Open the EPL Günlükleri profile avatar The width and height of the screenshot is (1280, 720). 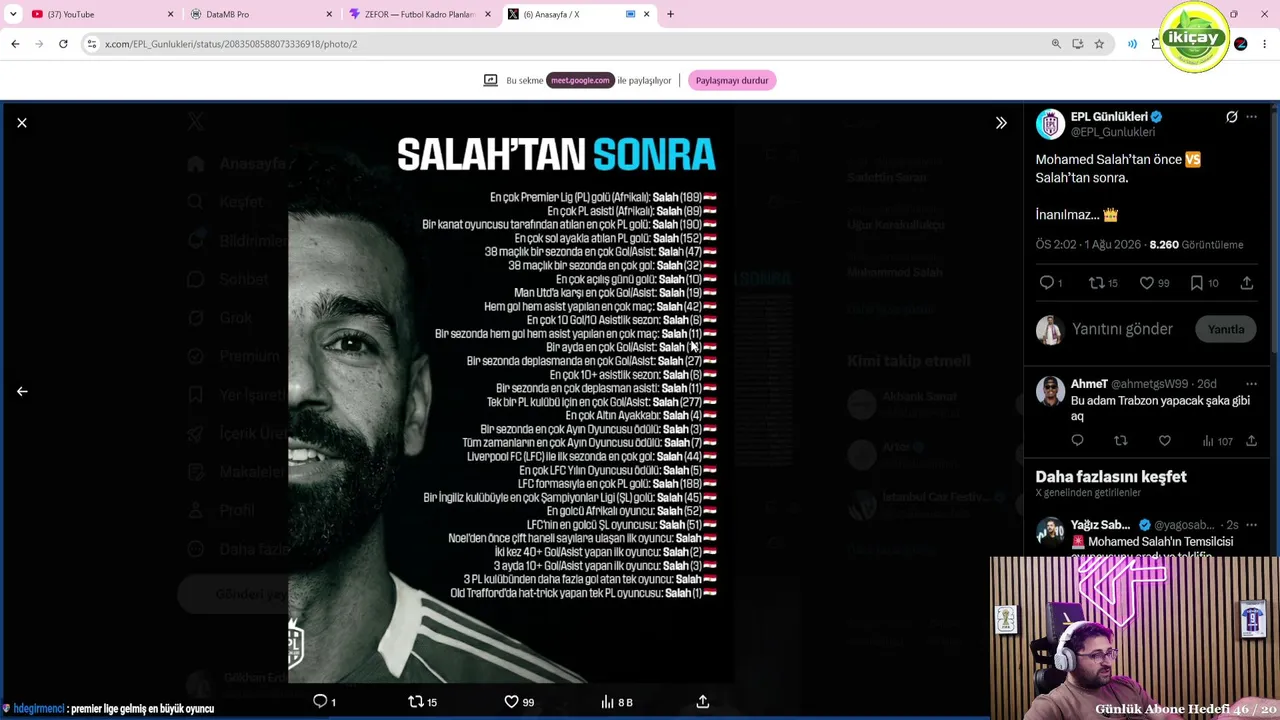point(1050,124)
